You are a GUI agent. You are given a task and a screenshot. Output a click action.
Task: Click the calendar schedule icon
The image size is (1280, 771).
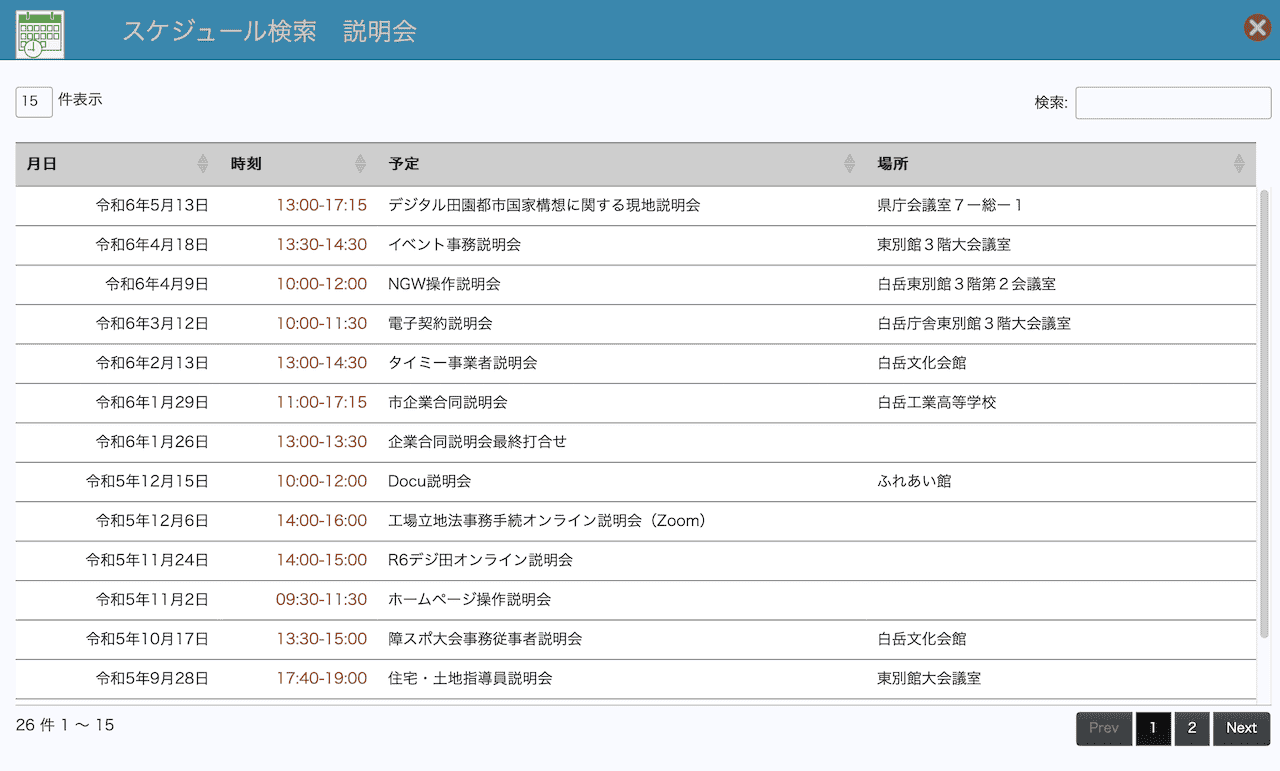point(40,32)
